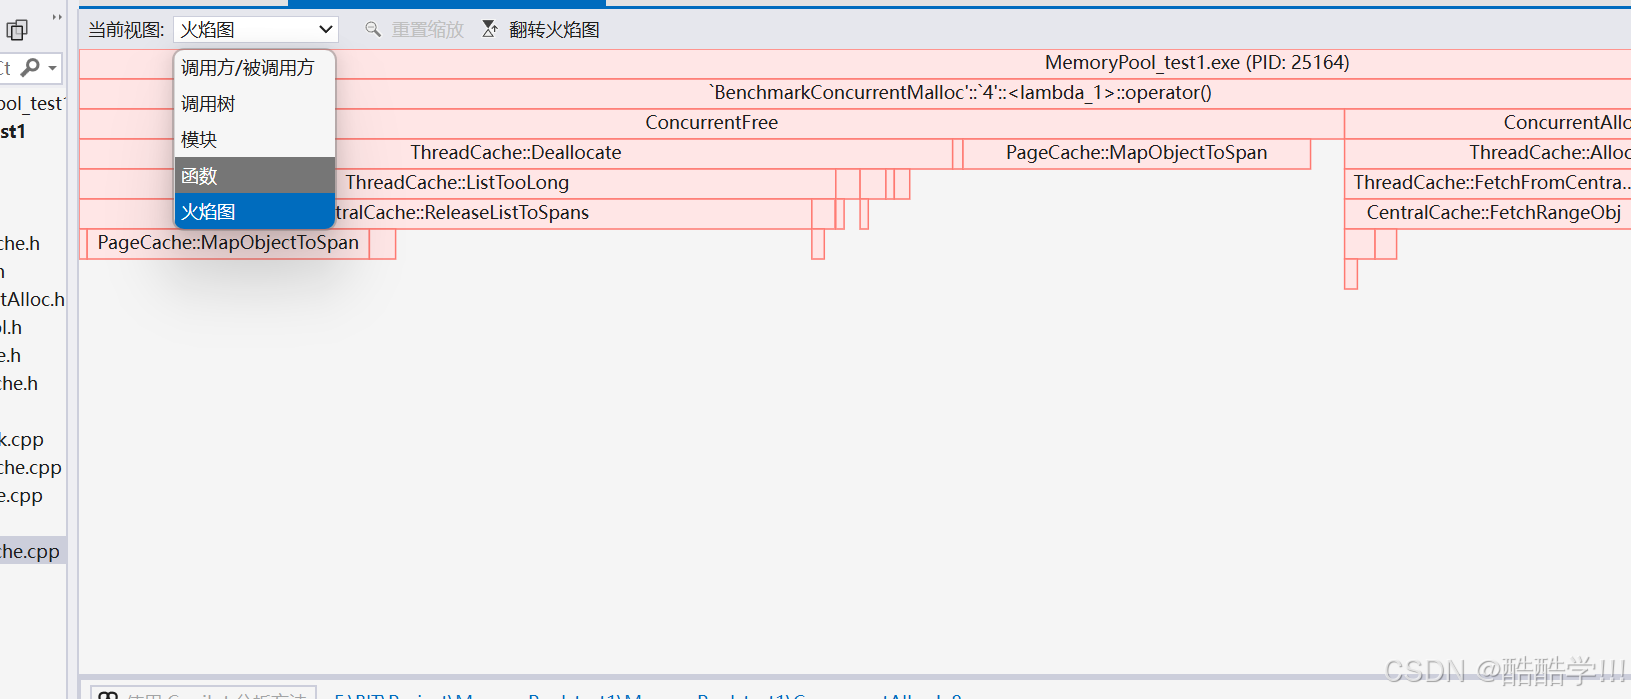This screenshot has height=699, width=1631.
Task: Choose 调用树 from the view list
Action: pos(255,104)
